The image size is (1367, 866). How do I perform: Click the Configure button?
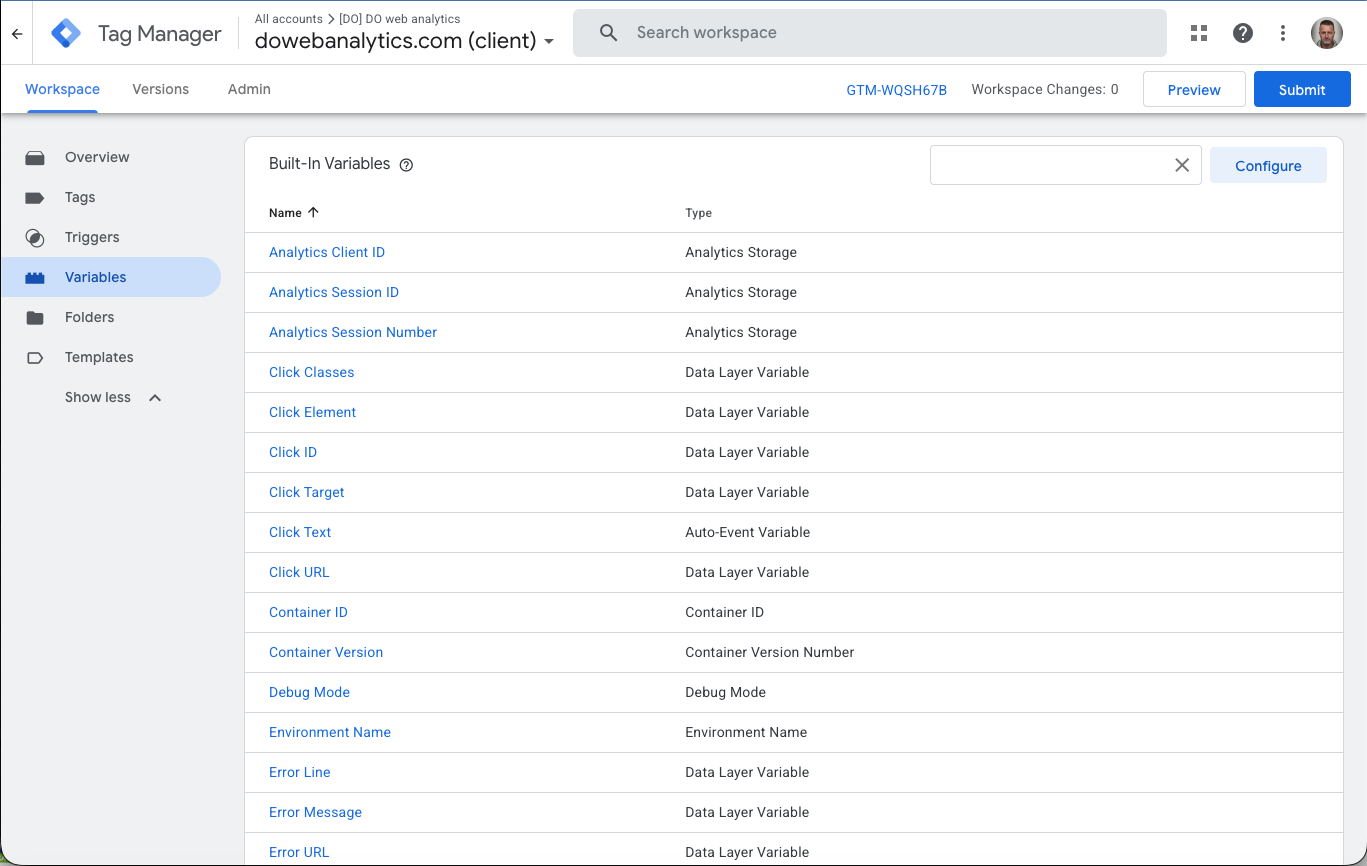[x=1268, y=165]
